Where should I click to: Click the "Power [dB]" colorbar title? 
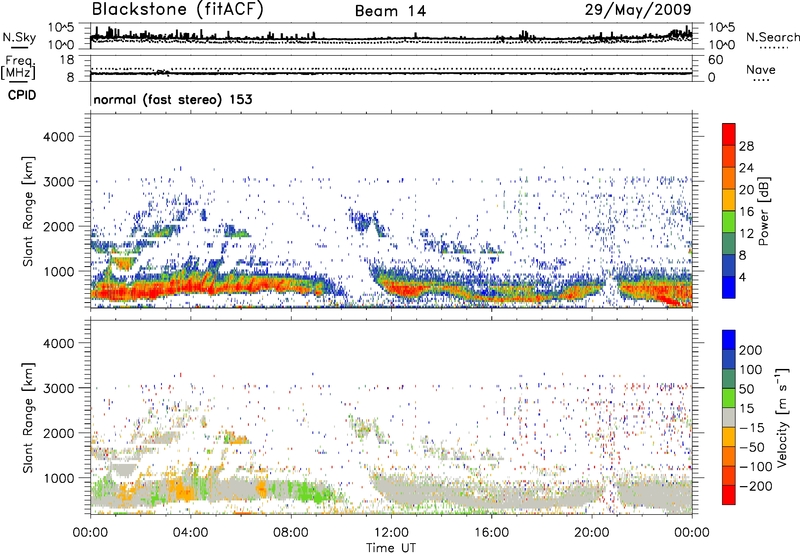coord(763,211)
